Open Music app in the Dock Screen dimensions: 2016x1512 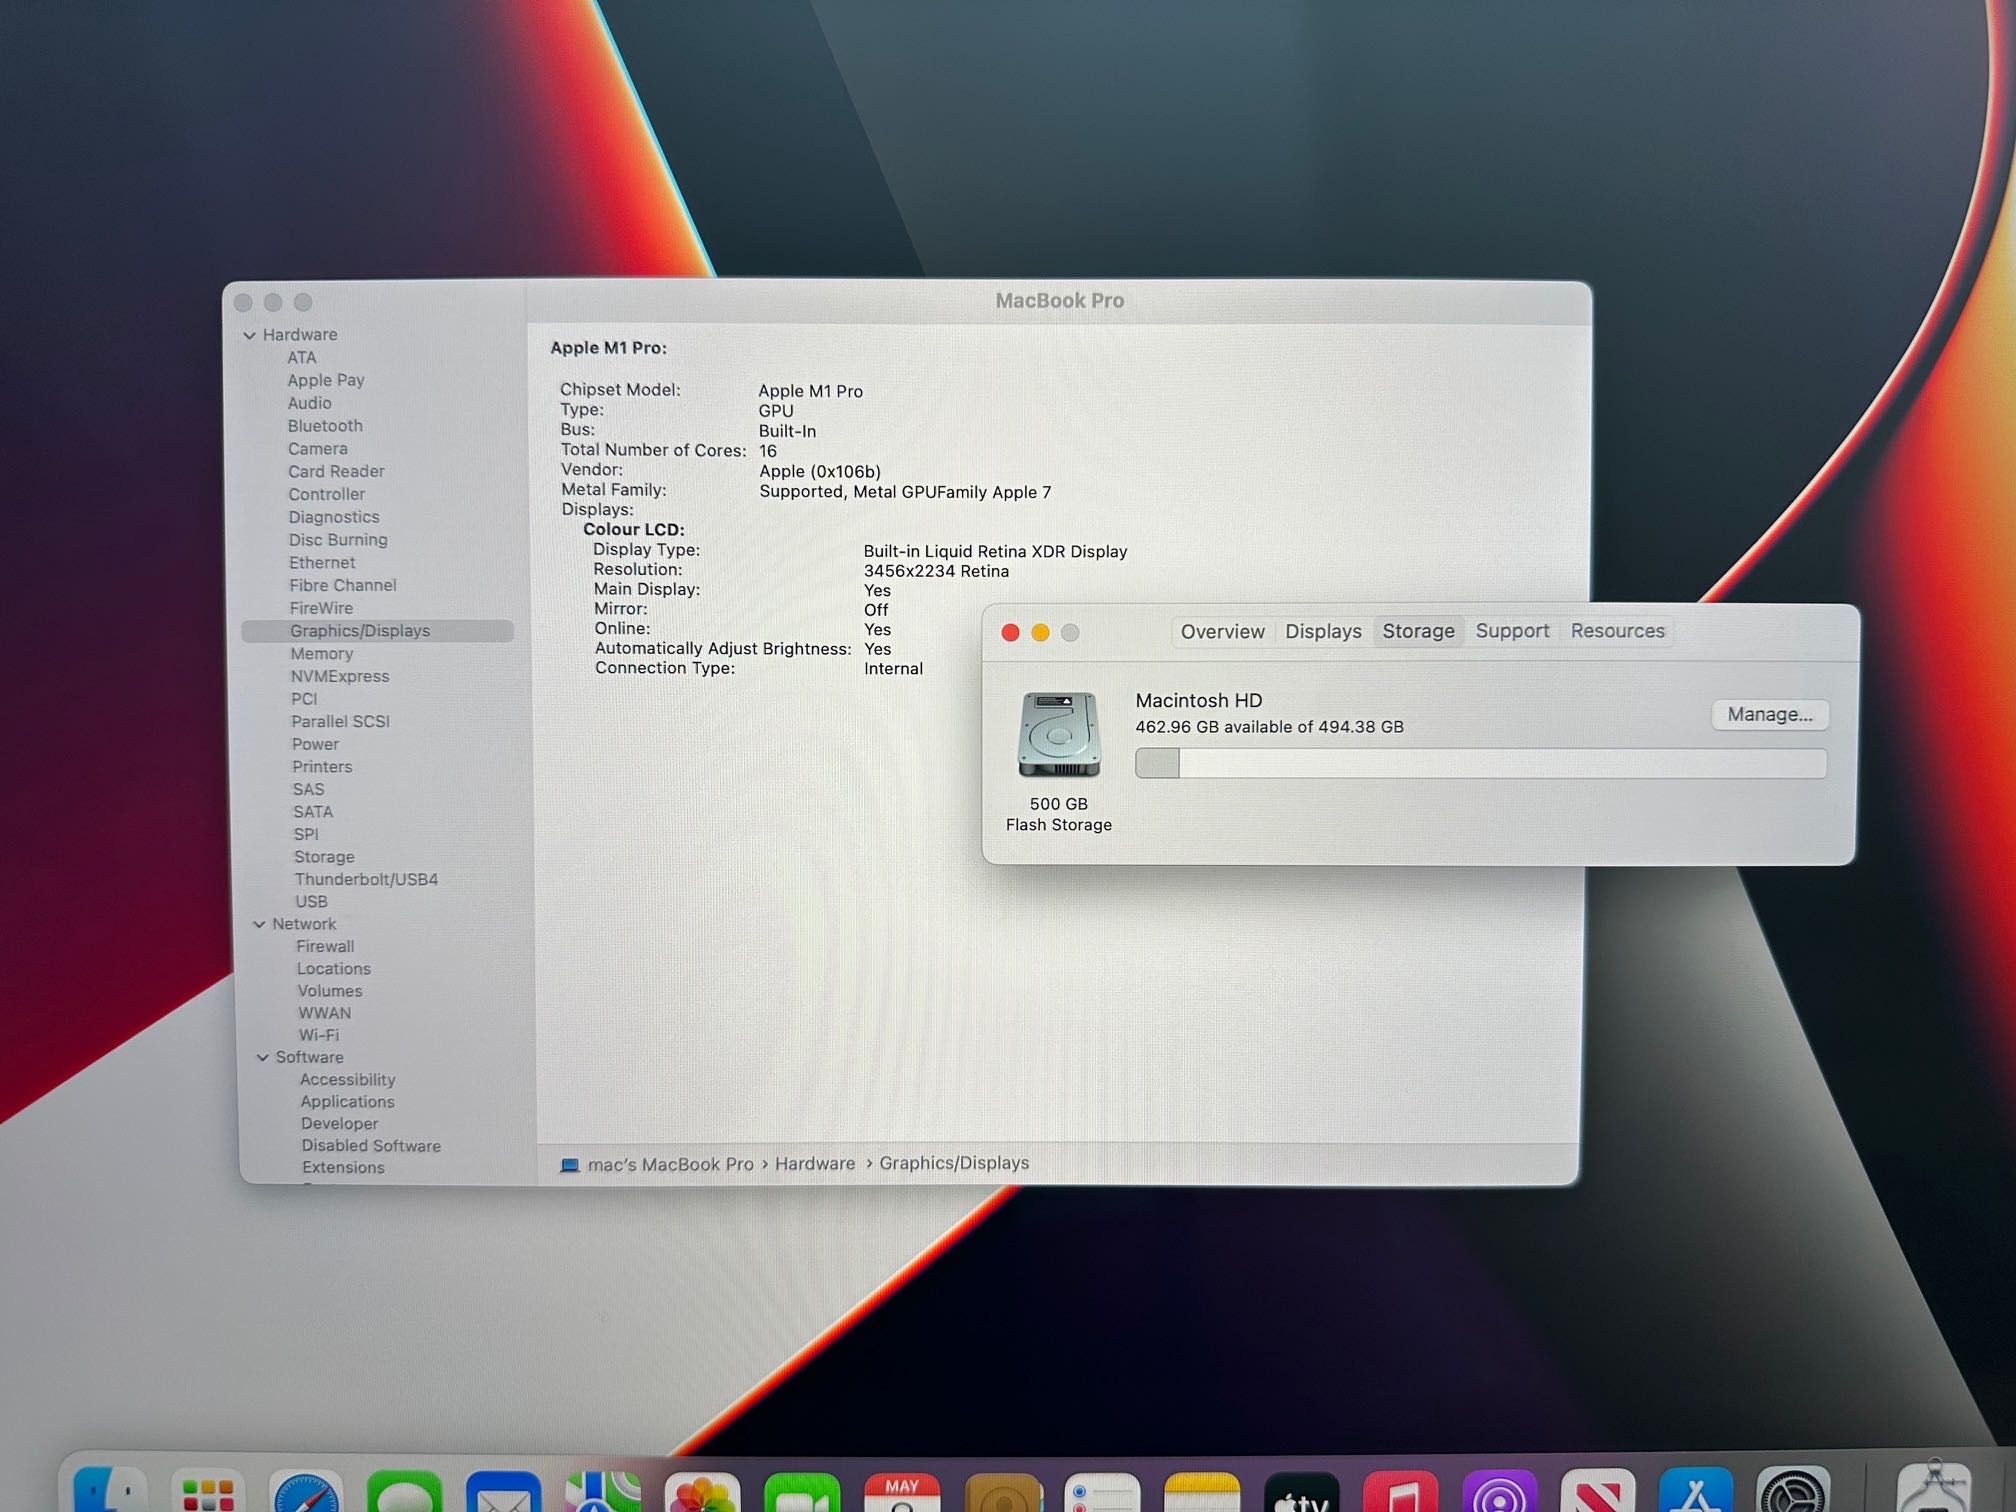point(1400,1492)
